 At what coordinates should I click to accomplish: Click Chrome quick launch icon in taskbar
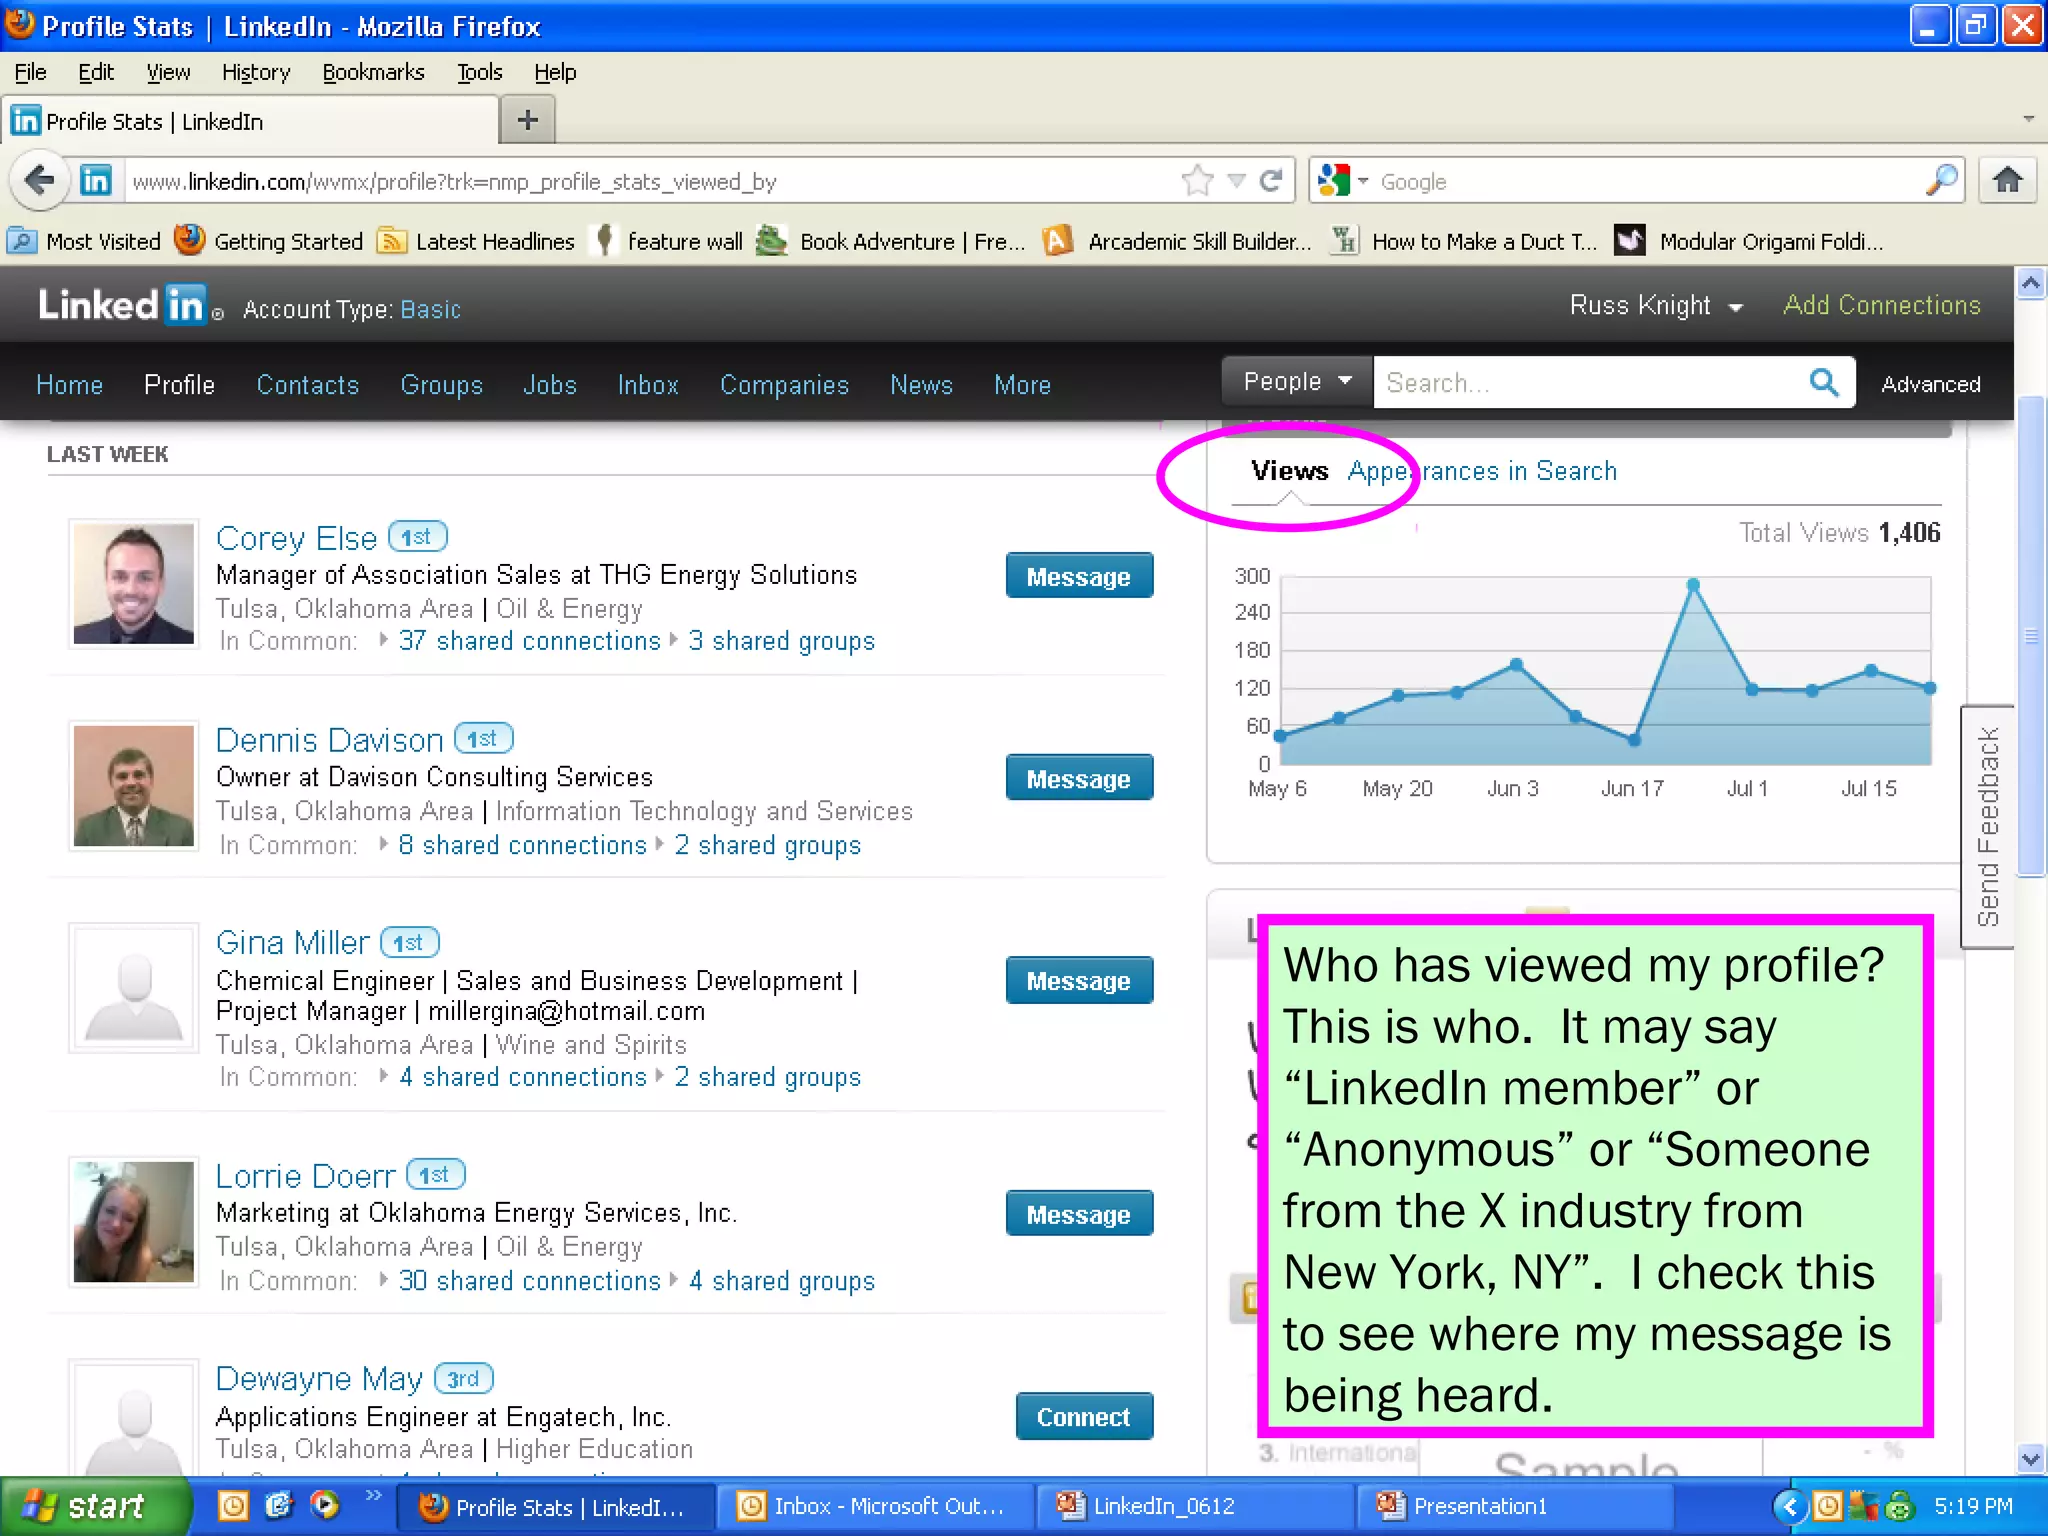tap(325, 1505)
